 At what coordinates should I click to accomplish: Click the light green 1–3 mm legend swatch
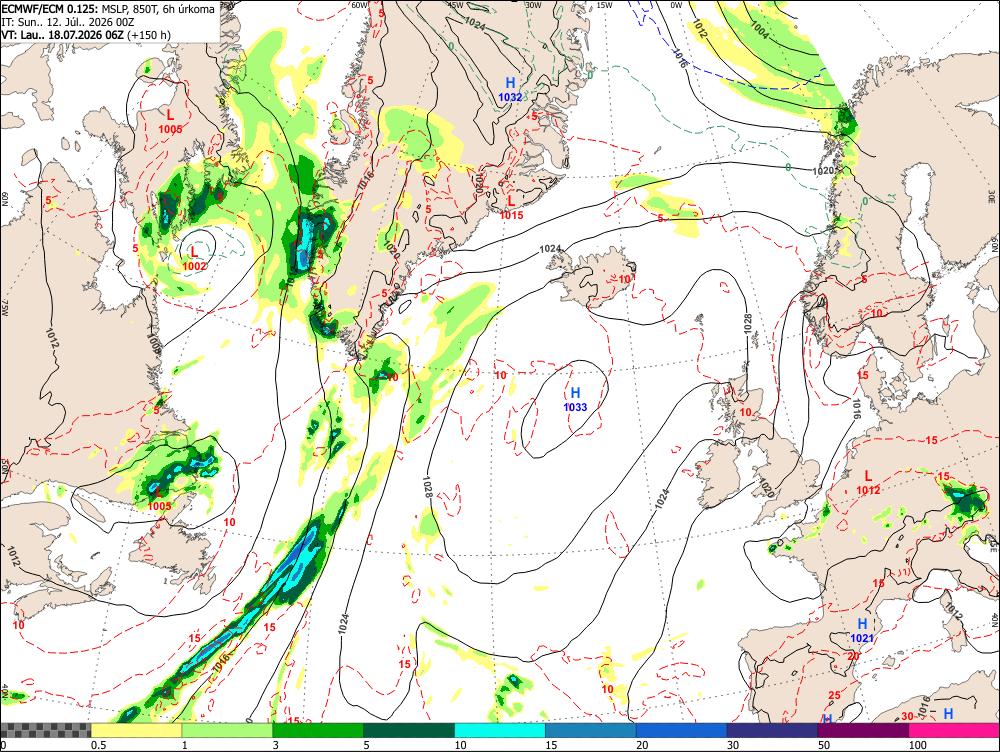227,730
